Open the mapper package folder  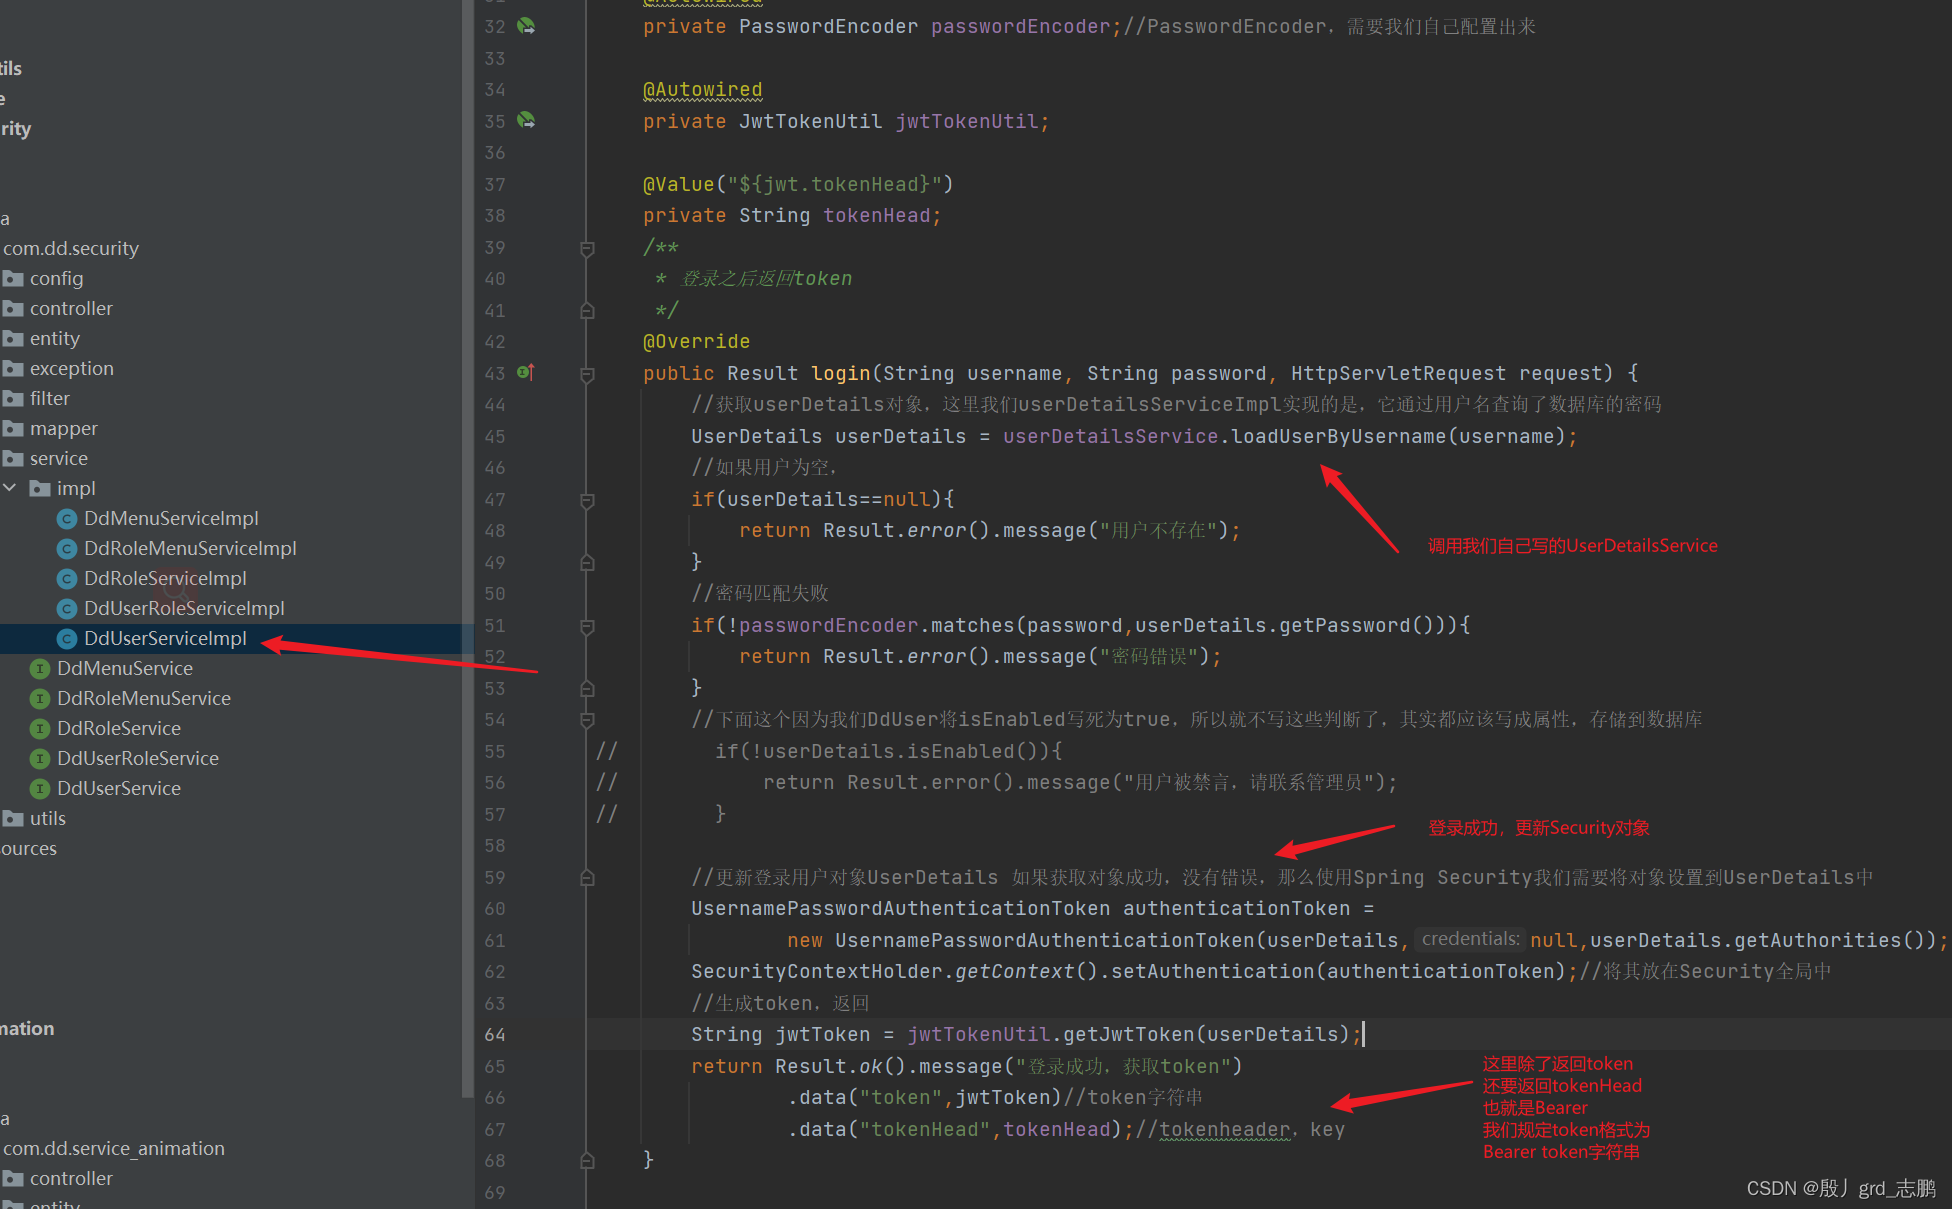(x=63, y=428)
